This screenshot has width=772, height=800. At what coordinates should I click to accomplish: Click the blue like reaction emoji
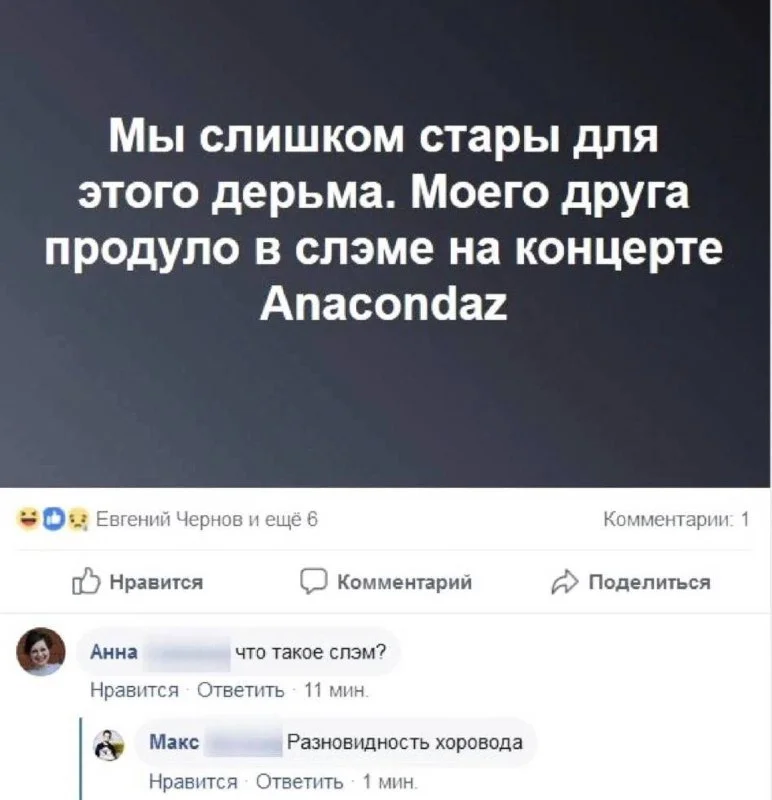[54, 519]
